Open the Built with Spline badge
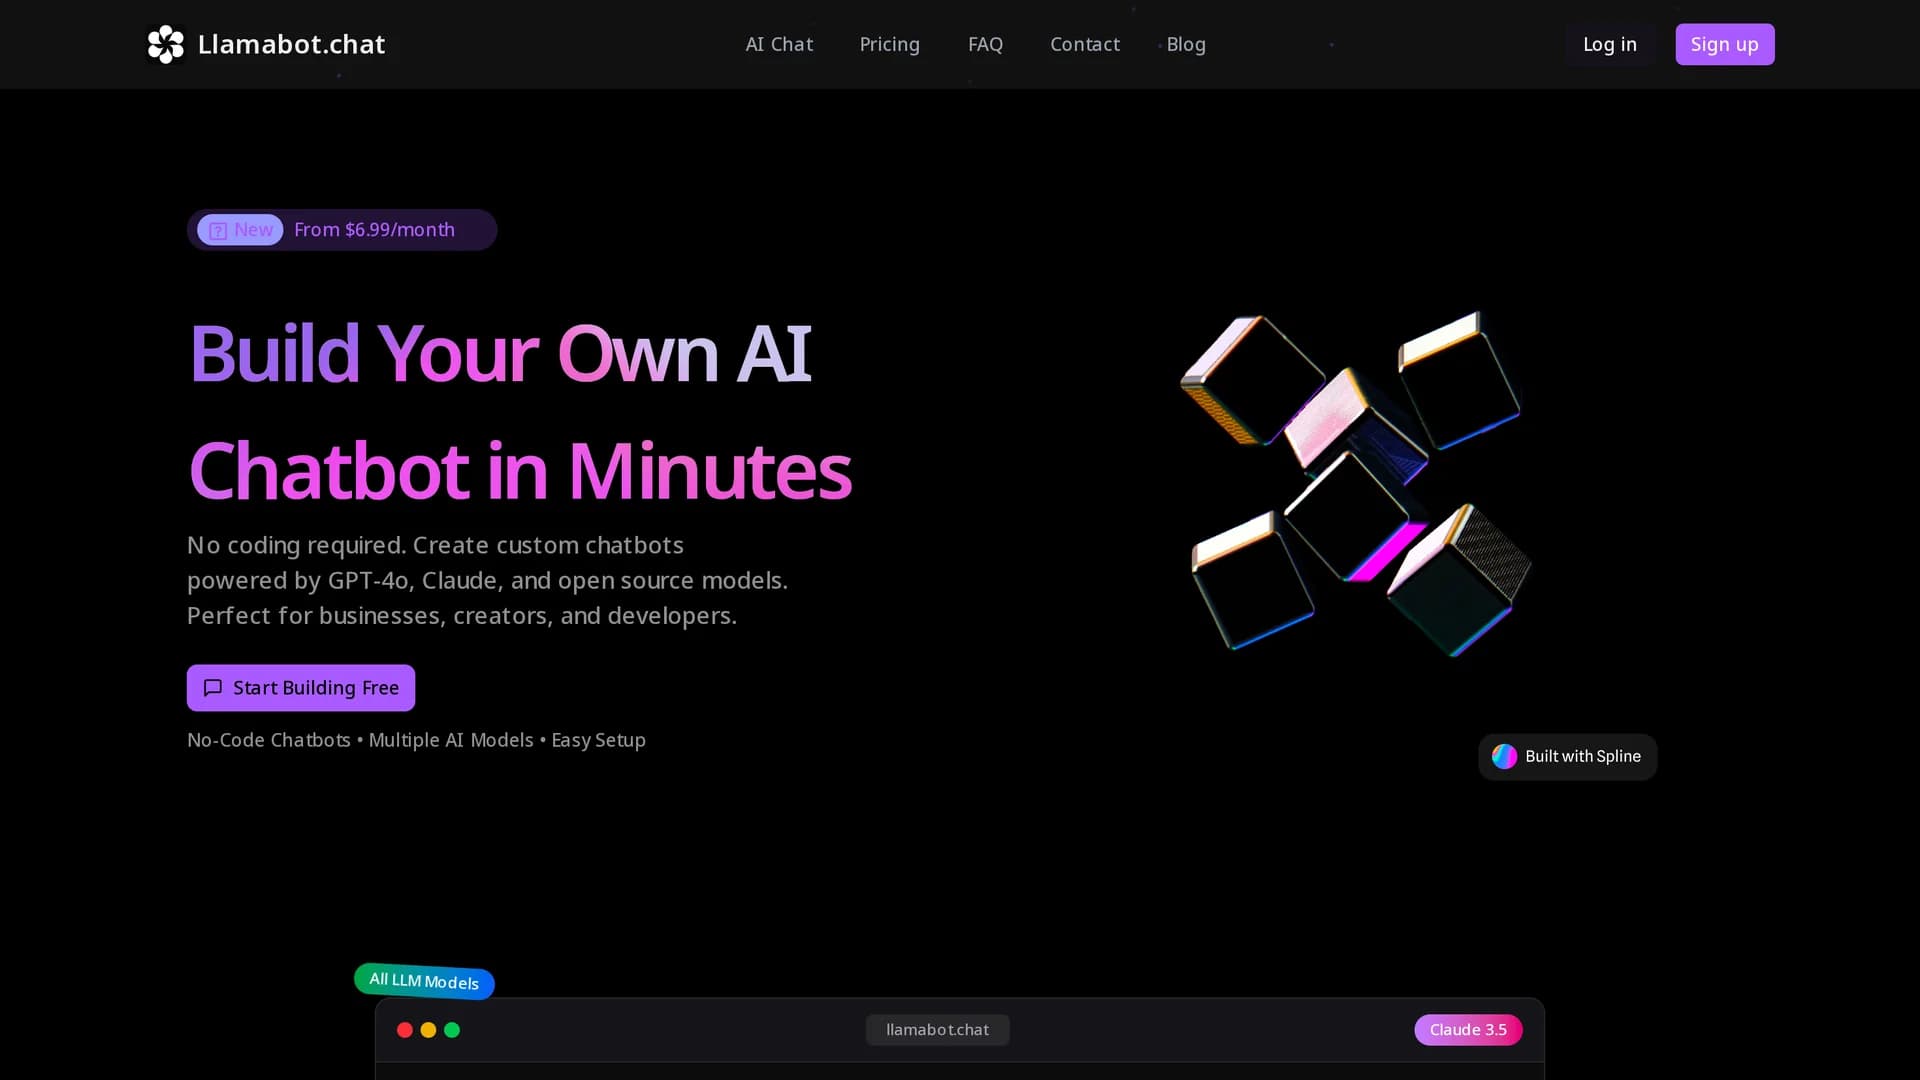The width and height of the screenshot is (1920, 1080). pyautogui.click(x=1567, y=757)
